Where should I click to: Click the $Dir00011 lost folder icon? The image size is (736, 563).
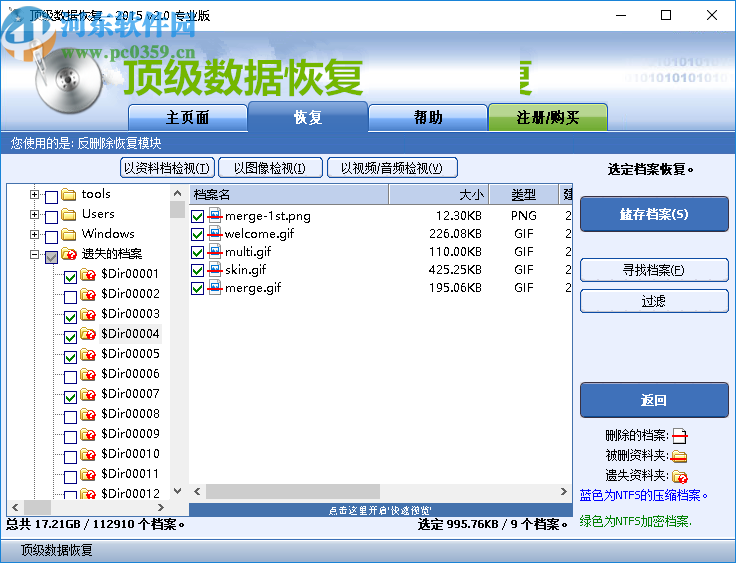[88, 474]
